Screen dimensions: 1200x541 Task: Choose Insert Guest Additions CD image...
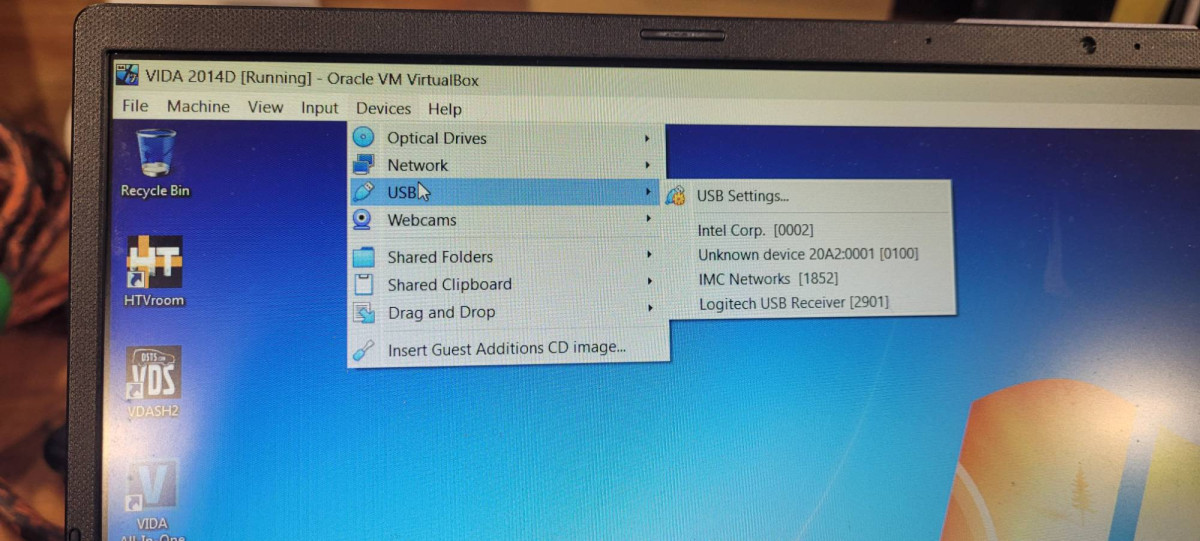coord(509,349)
